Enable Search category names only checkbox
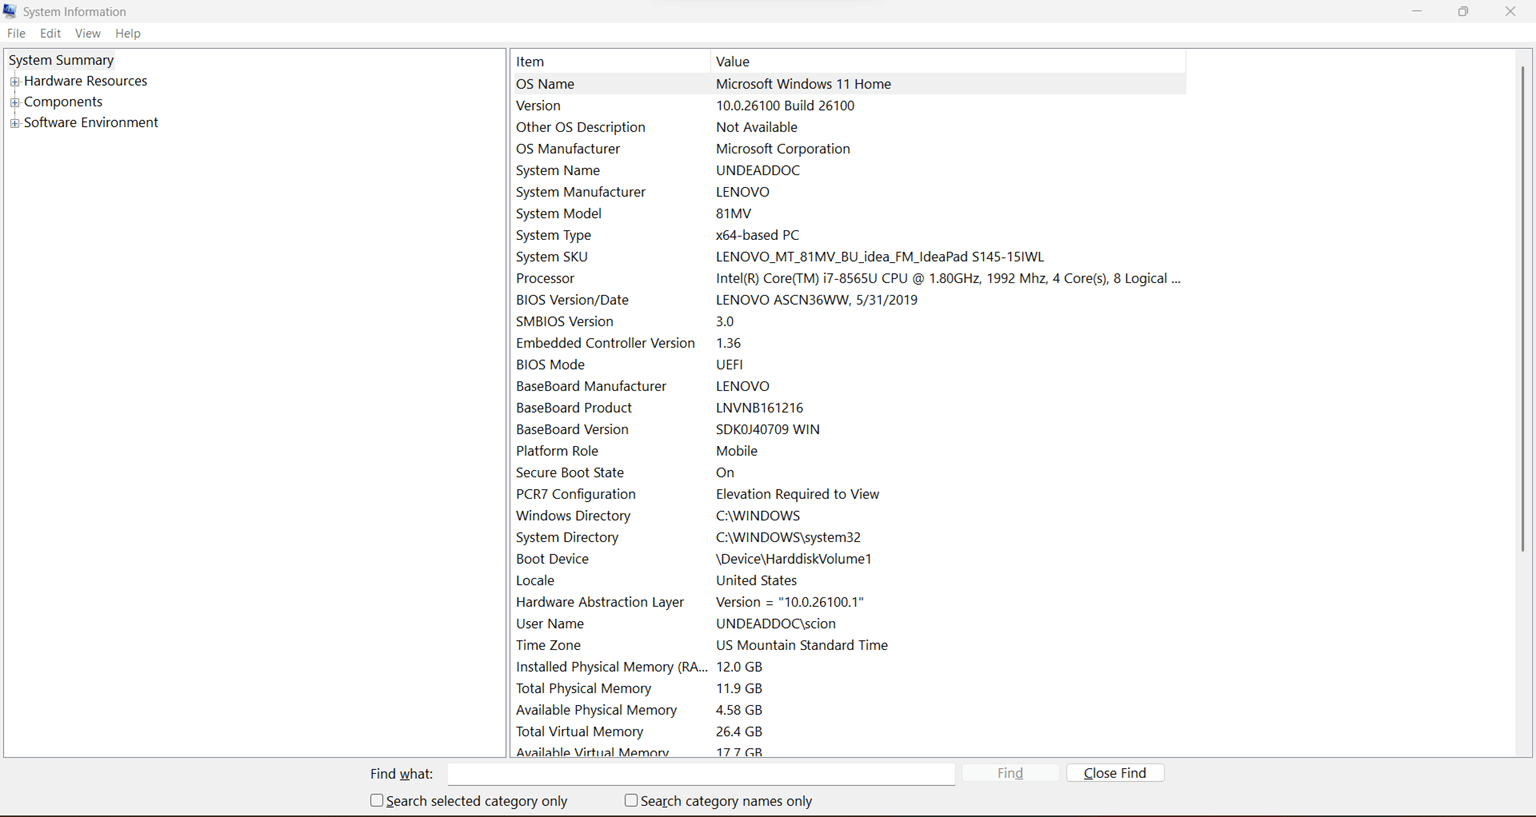Image resolution: width=1536 pixels, height=817 pixels. coord(631,801)
